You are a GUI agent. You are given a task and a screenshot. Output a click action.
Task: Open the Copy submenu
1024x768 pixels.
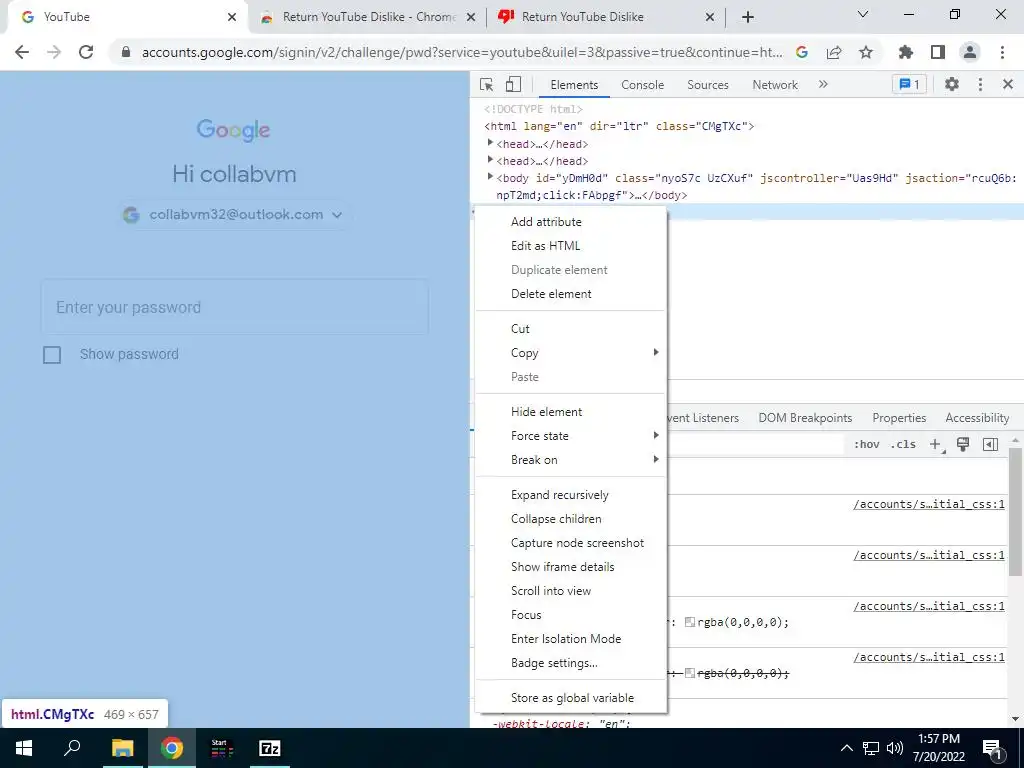coord(571,353)
